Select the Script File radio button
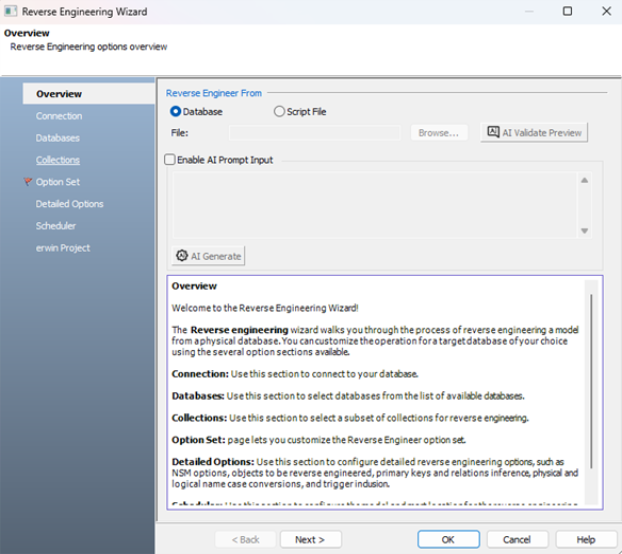 (x=279, y=112)
